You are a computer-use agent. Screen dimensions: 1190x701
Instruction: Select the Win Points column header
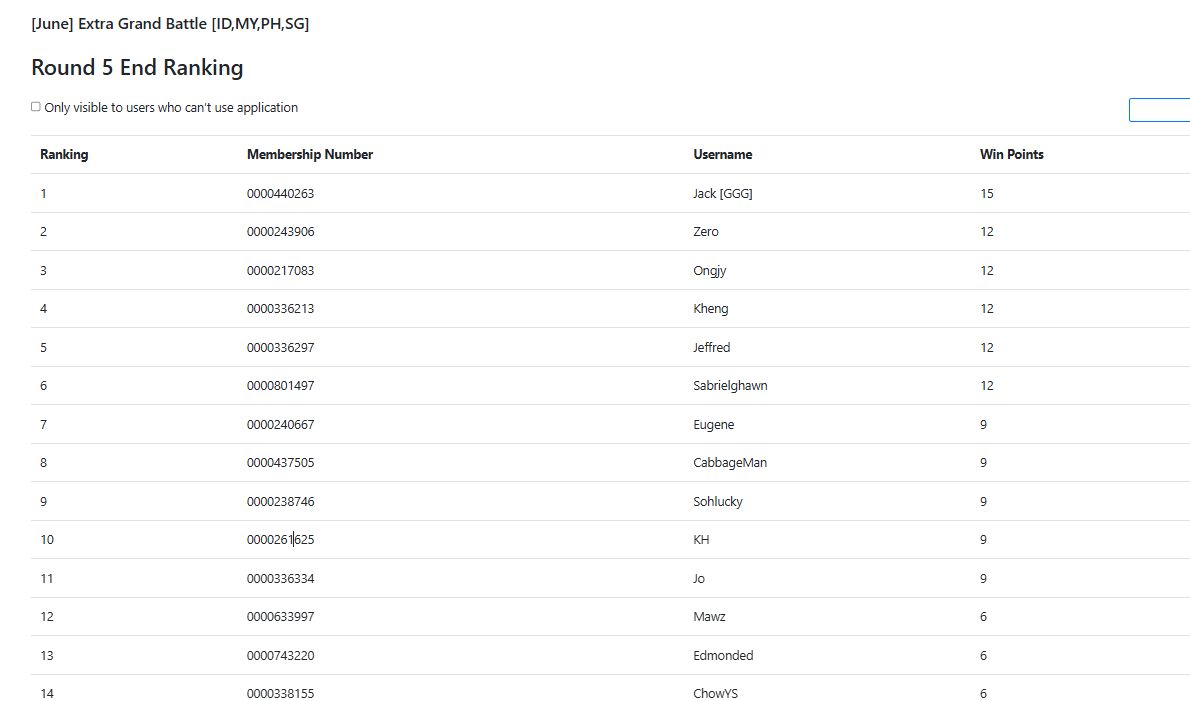click(x=1012, y=154)
